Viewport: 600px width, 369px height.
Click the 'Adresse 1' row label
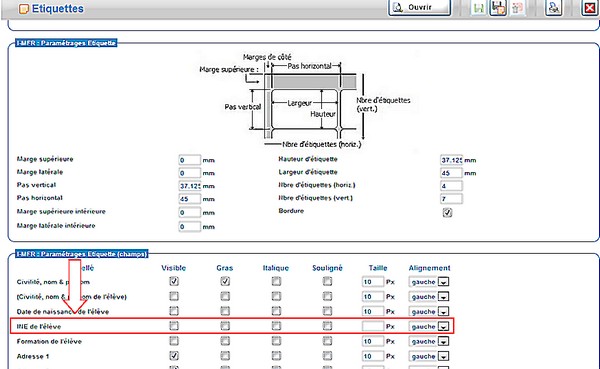click(33, 356)
